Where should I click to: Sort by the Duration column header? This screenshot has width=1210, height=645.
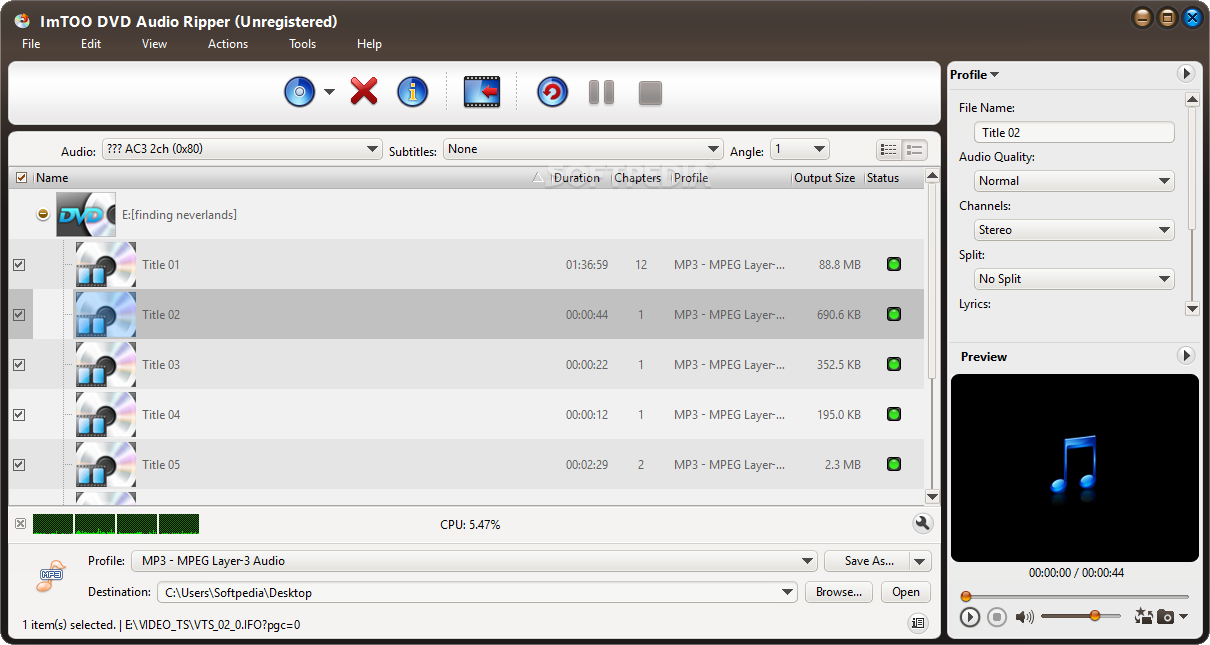click(577, 178)
